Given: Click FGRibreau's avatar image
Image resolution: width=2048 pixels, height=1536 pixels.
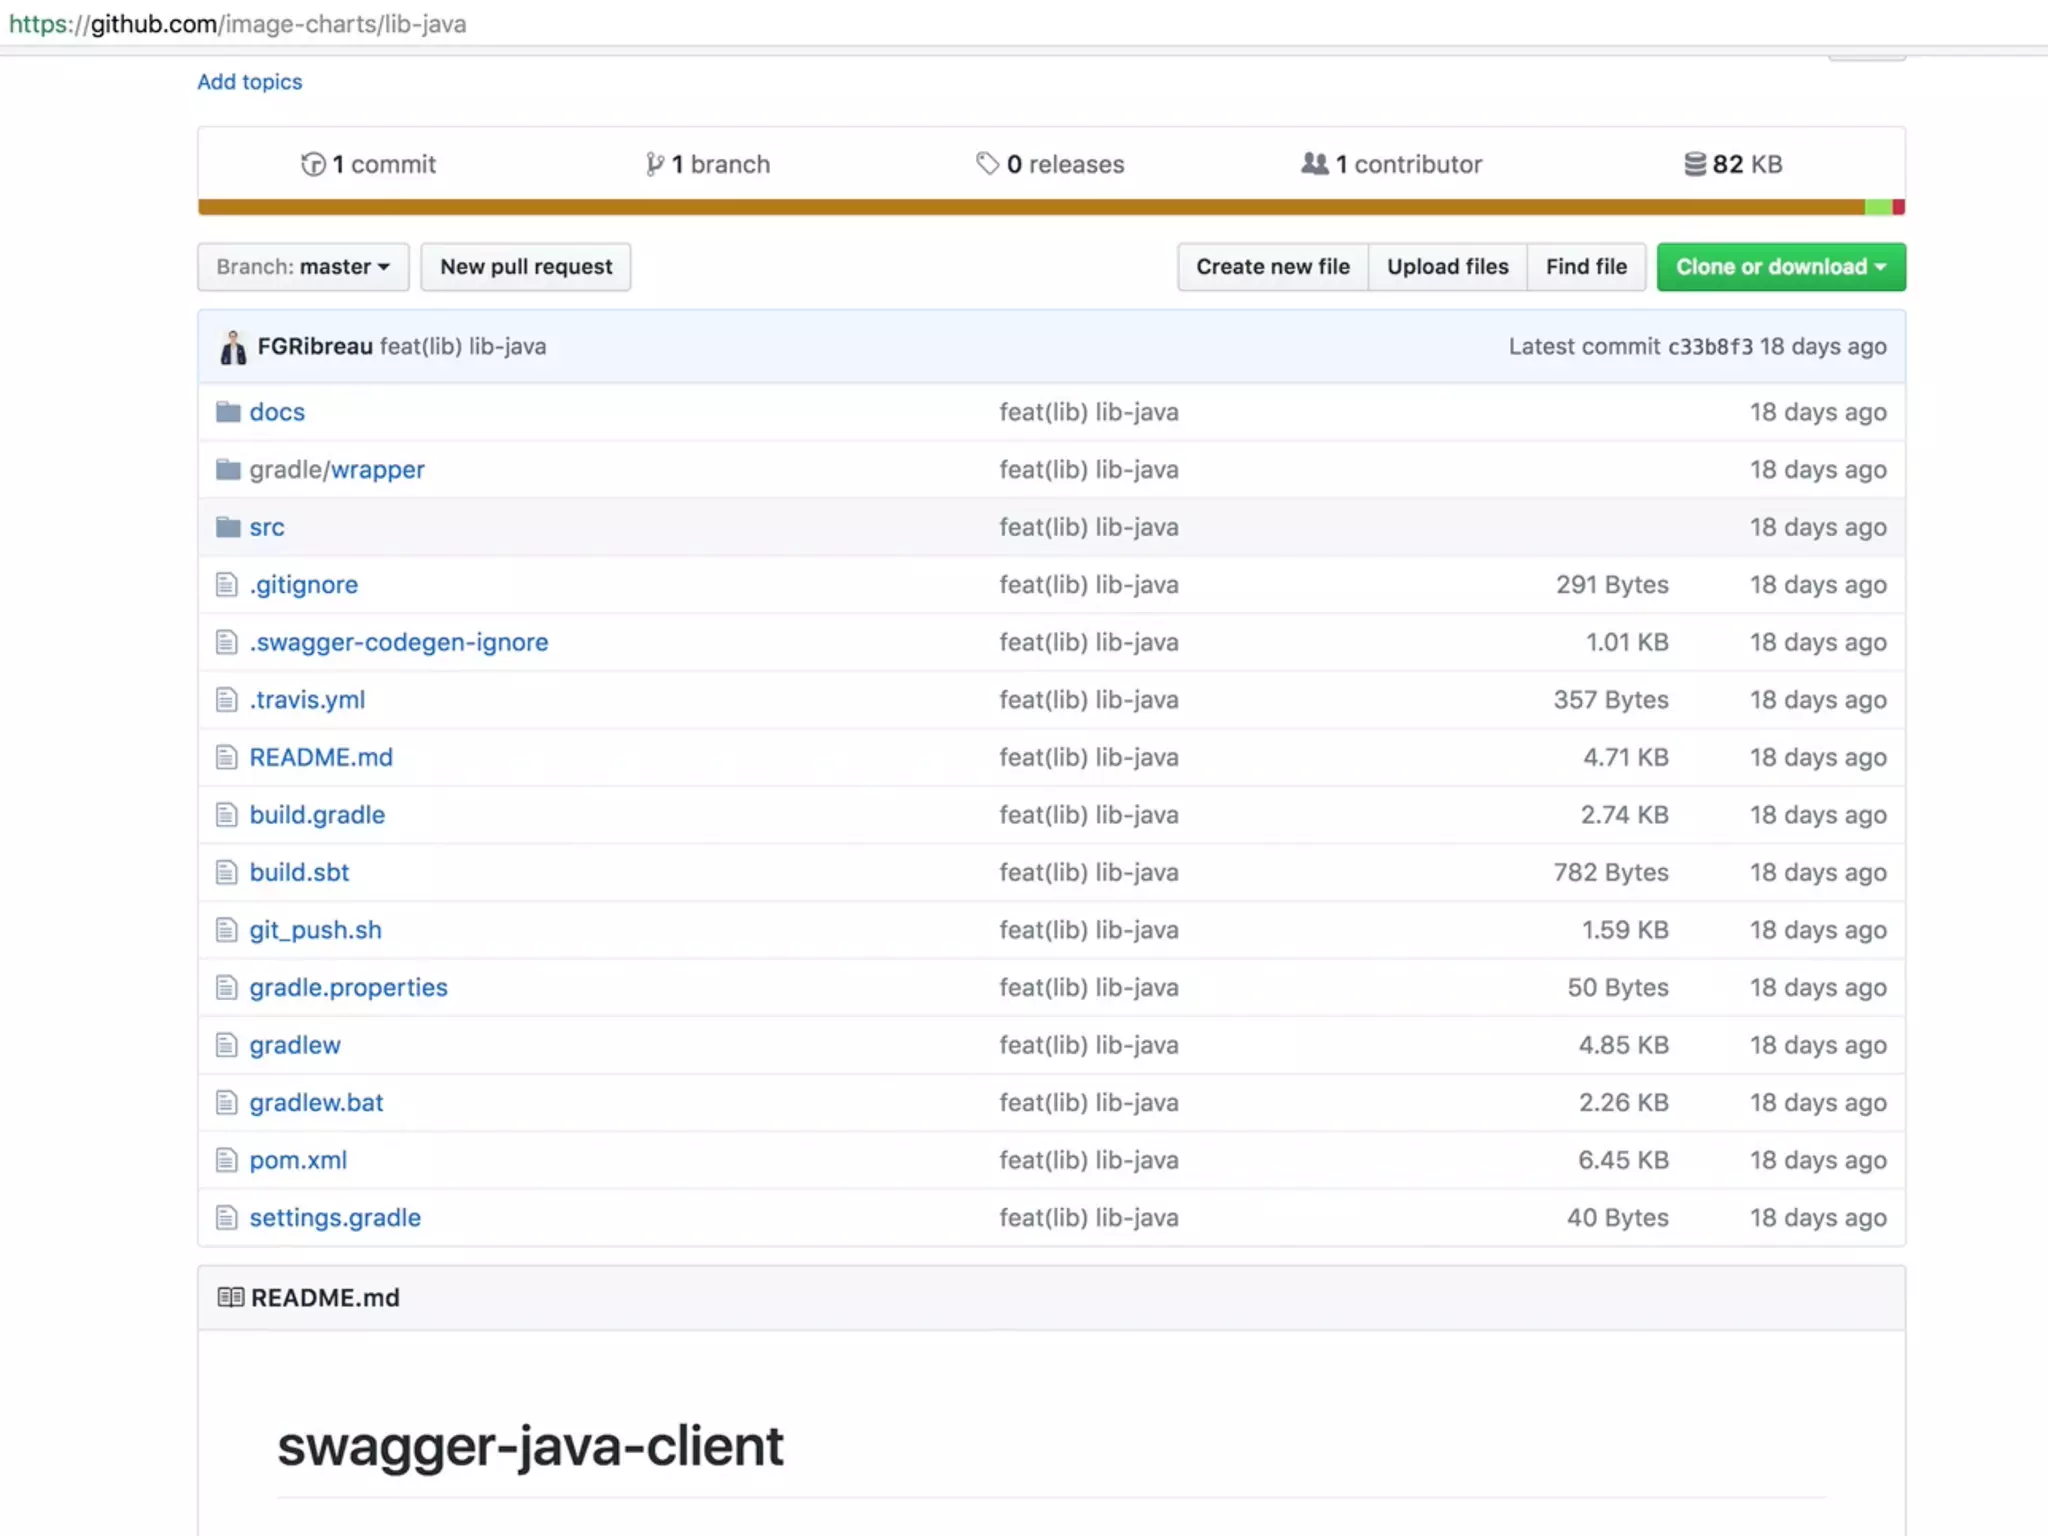Looking at the screenshot, I should [233, 347].
